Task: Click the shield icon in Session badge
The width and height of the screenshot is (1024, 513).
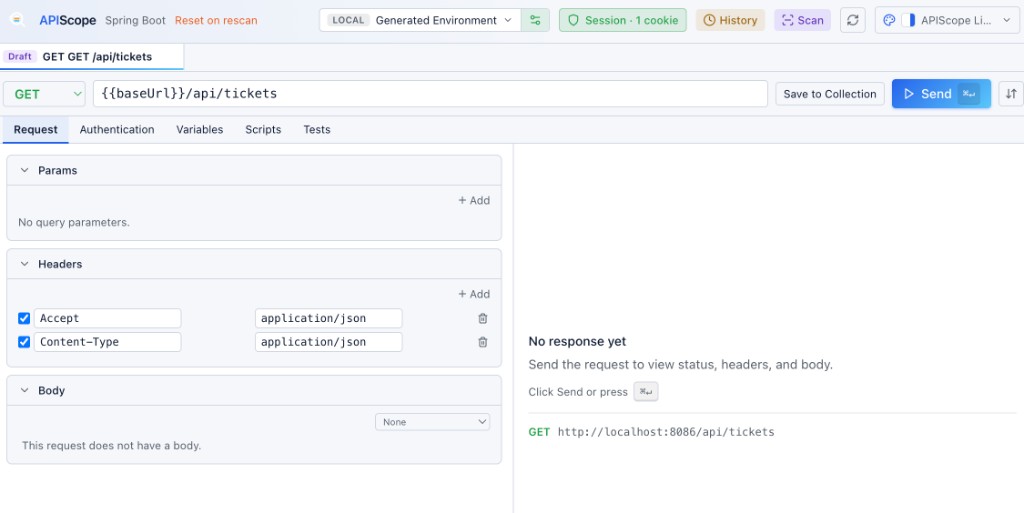Action: click(573, 20)
